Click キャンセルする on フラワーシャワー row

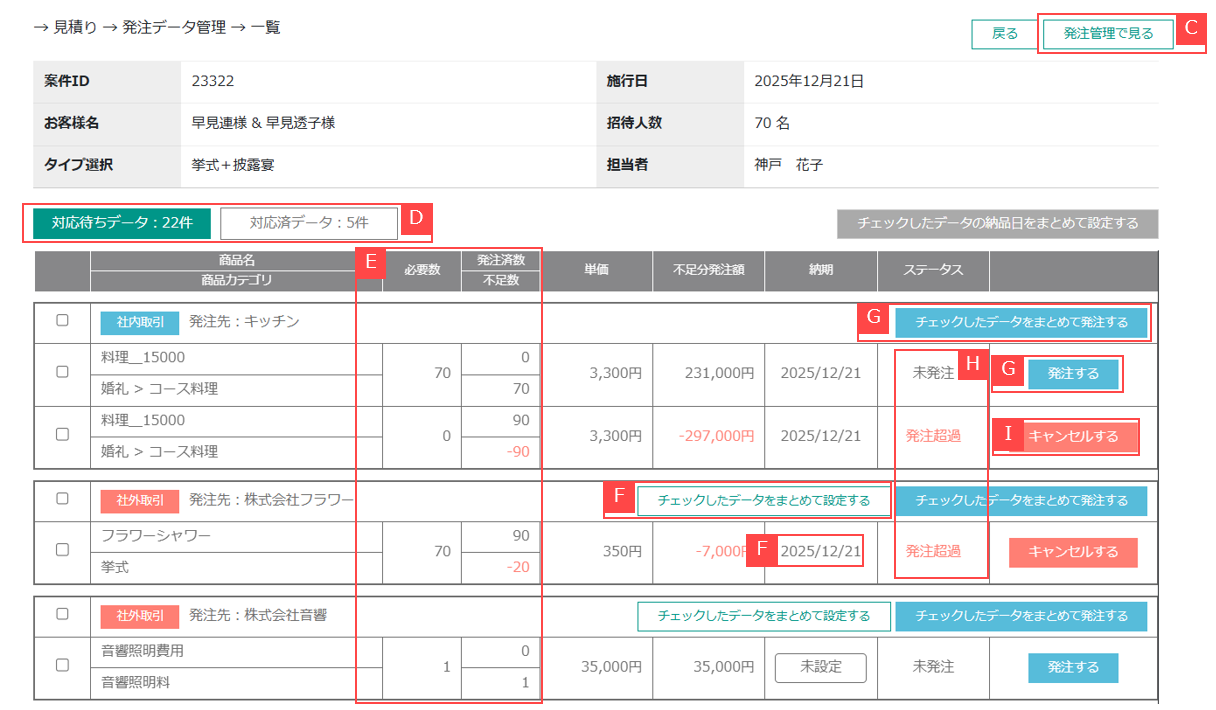pos(1073,551)
